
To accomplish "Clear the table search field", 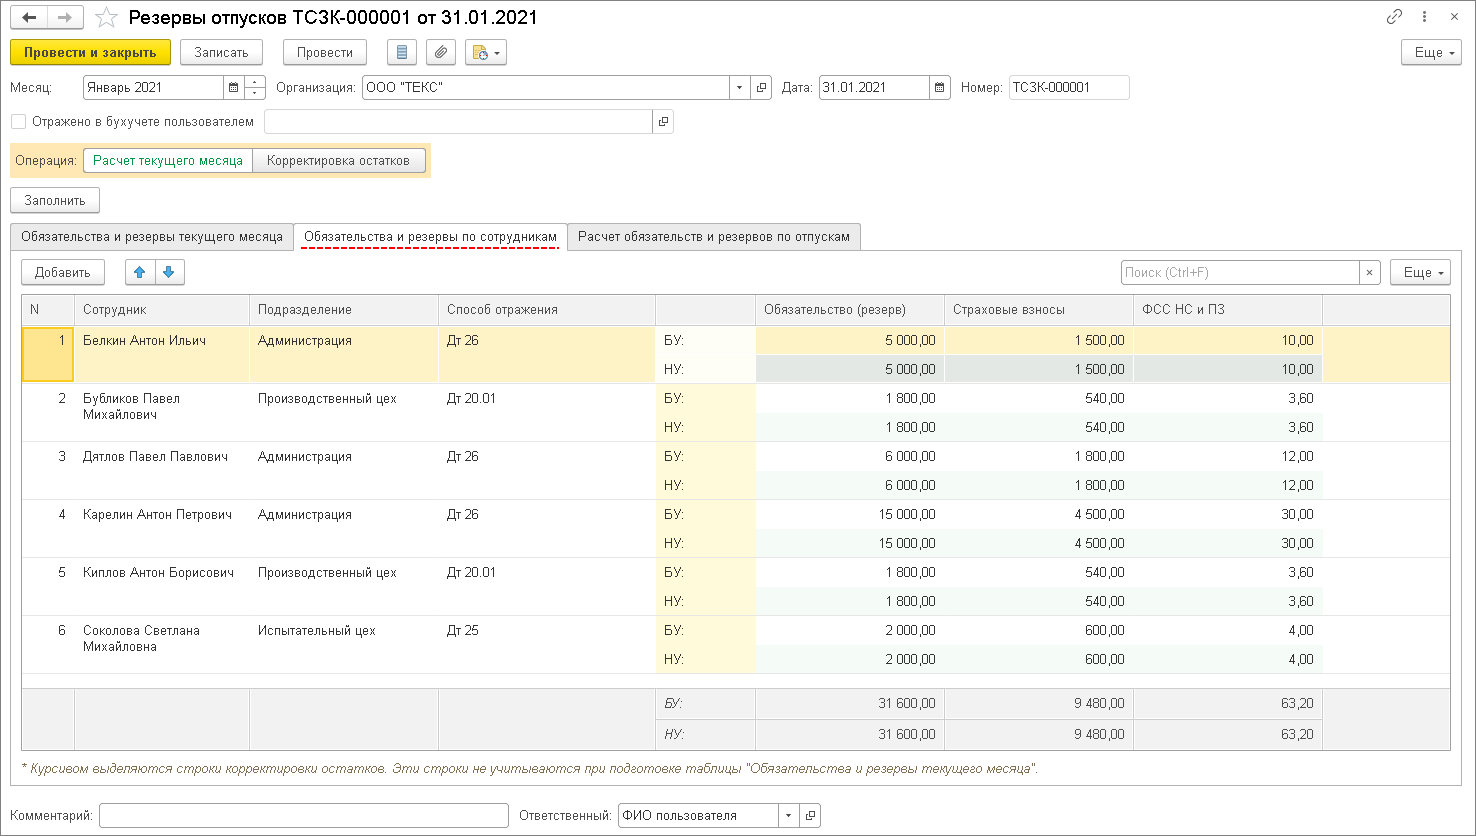I will pyautogui.click(x=1370, y=272).
